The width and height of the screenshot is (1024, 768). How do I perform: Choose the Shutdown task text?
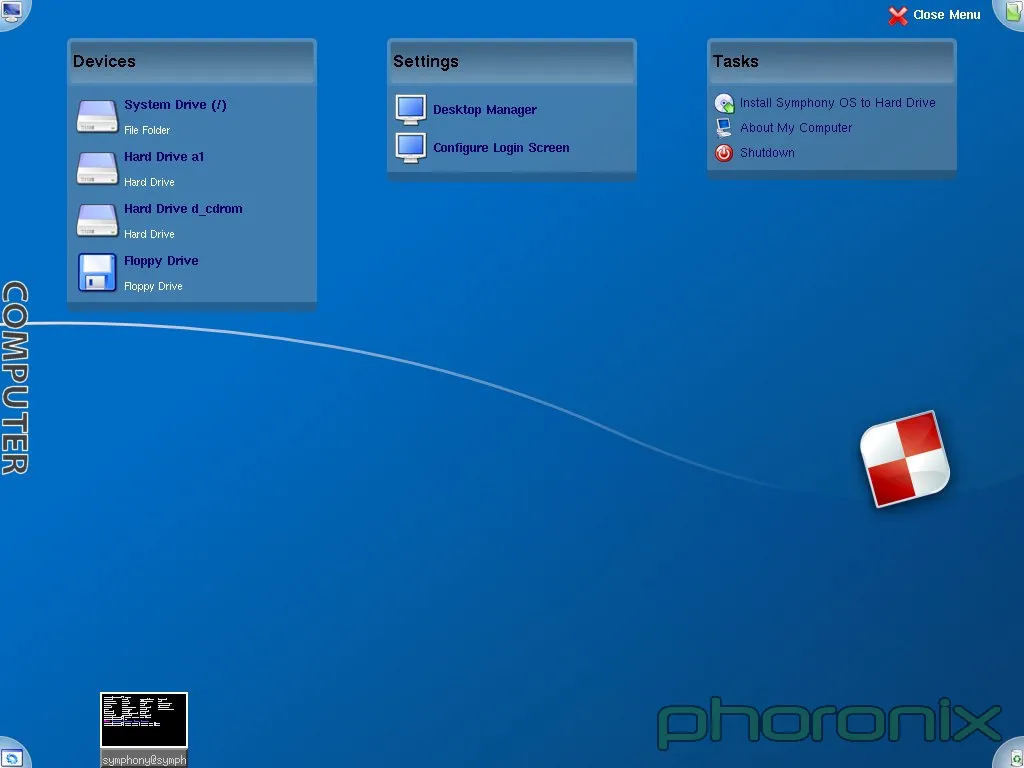point(767,152)
